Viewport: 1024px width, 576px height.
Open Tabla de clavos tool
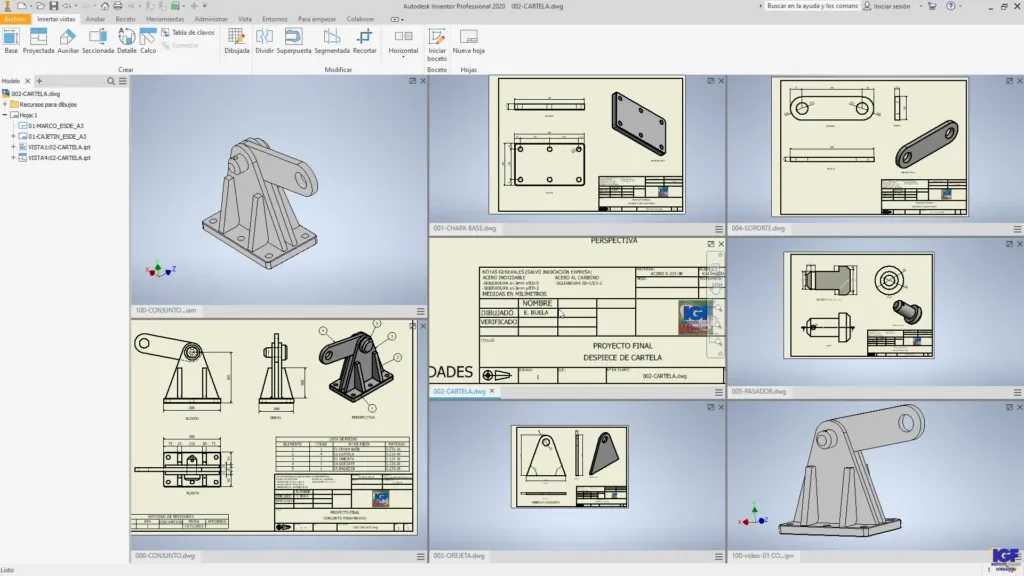(188, 32)
